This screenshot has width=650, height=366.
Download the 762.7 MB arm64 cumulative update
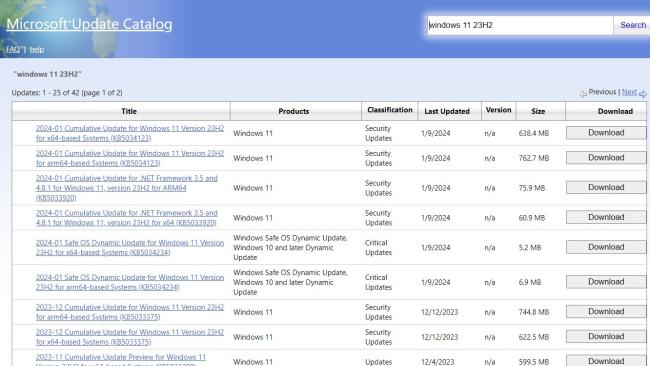pyautogui.click(x=606, y=158)
